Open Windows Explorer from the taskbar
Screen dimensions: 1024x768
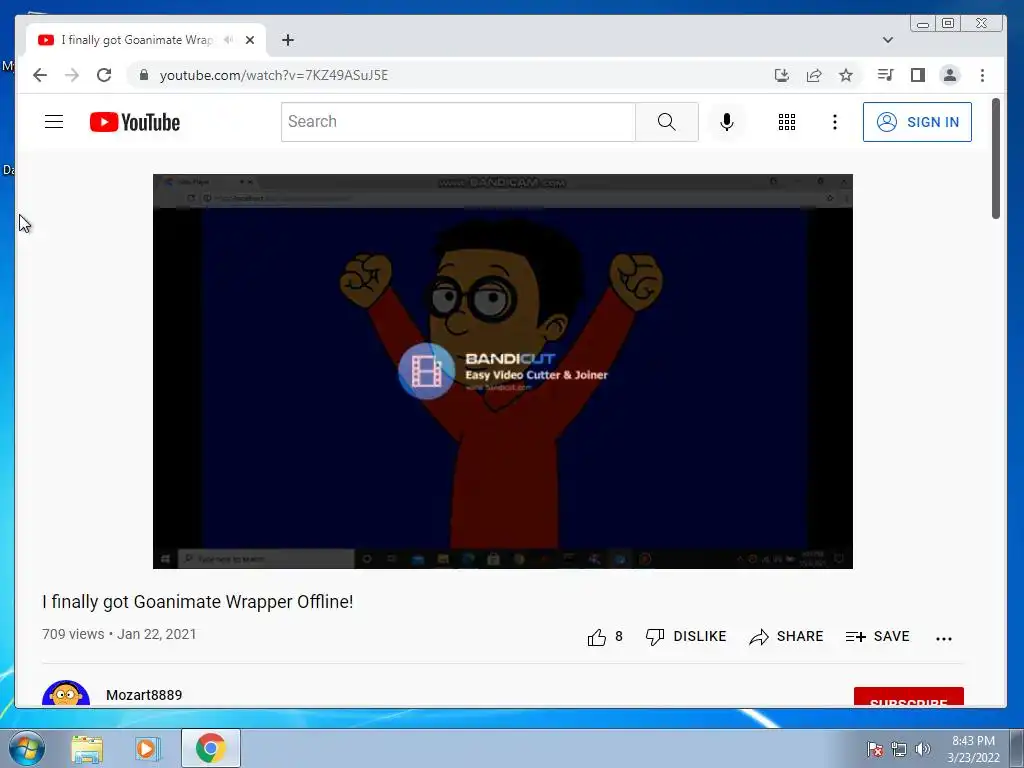click(87, 748)
